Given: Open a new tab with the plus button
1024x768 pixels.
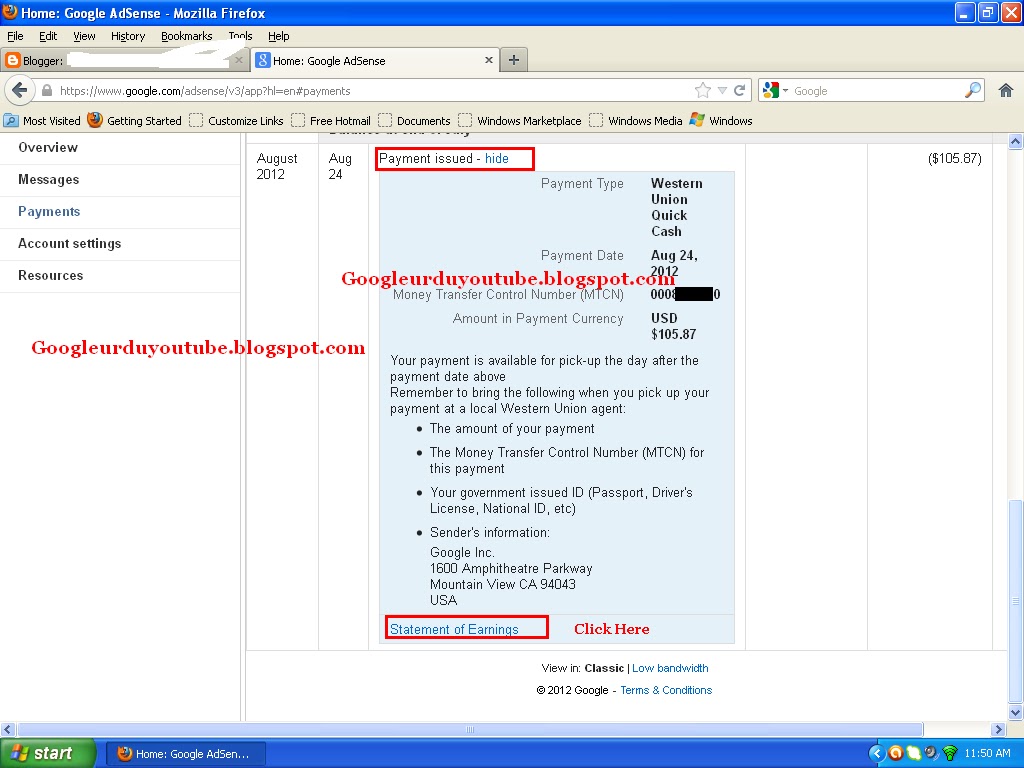Looking at the screenshot, I should click(x=514, y=60).
